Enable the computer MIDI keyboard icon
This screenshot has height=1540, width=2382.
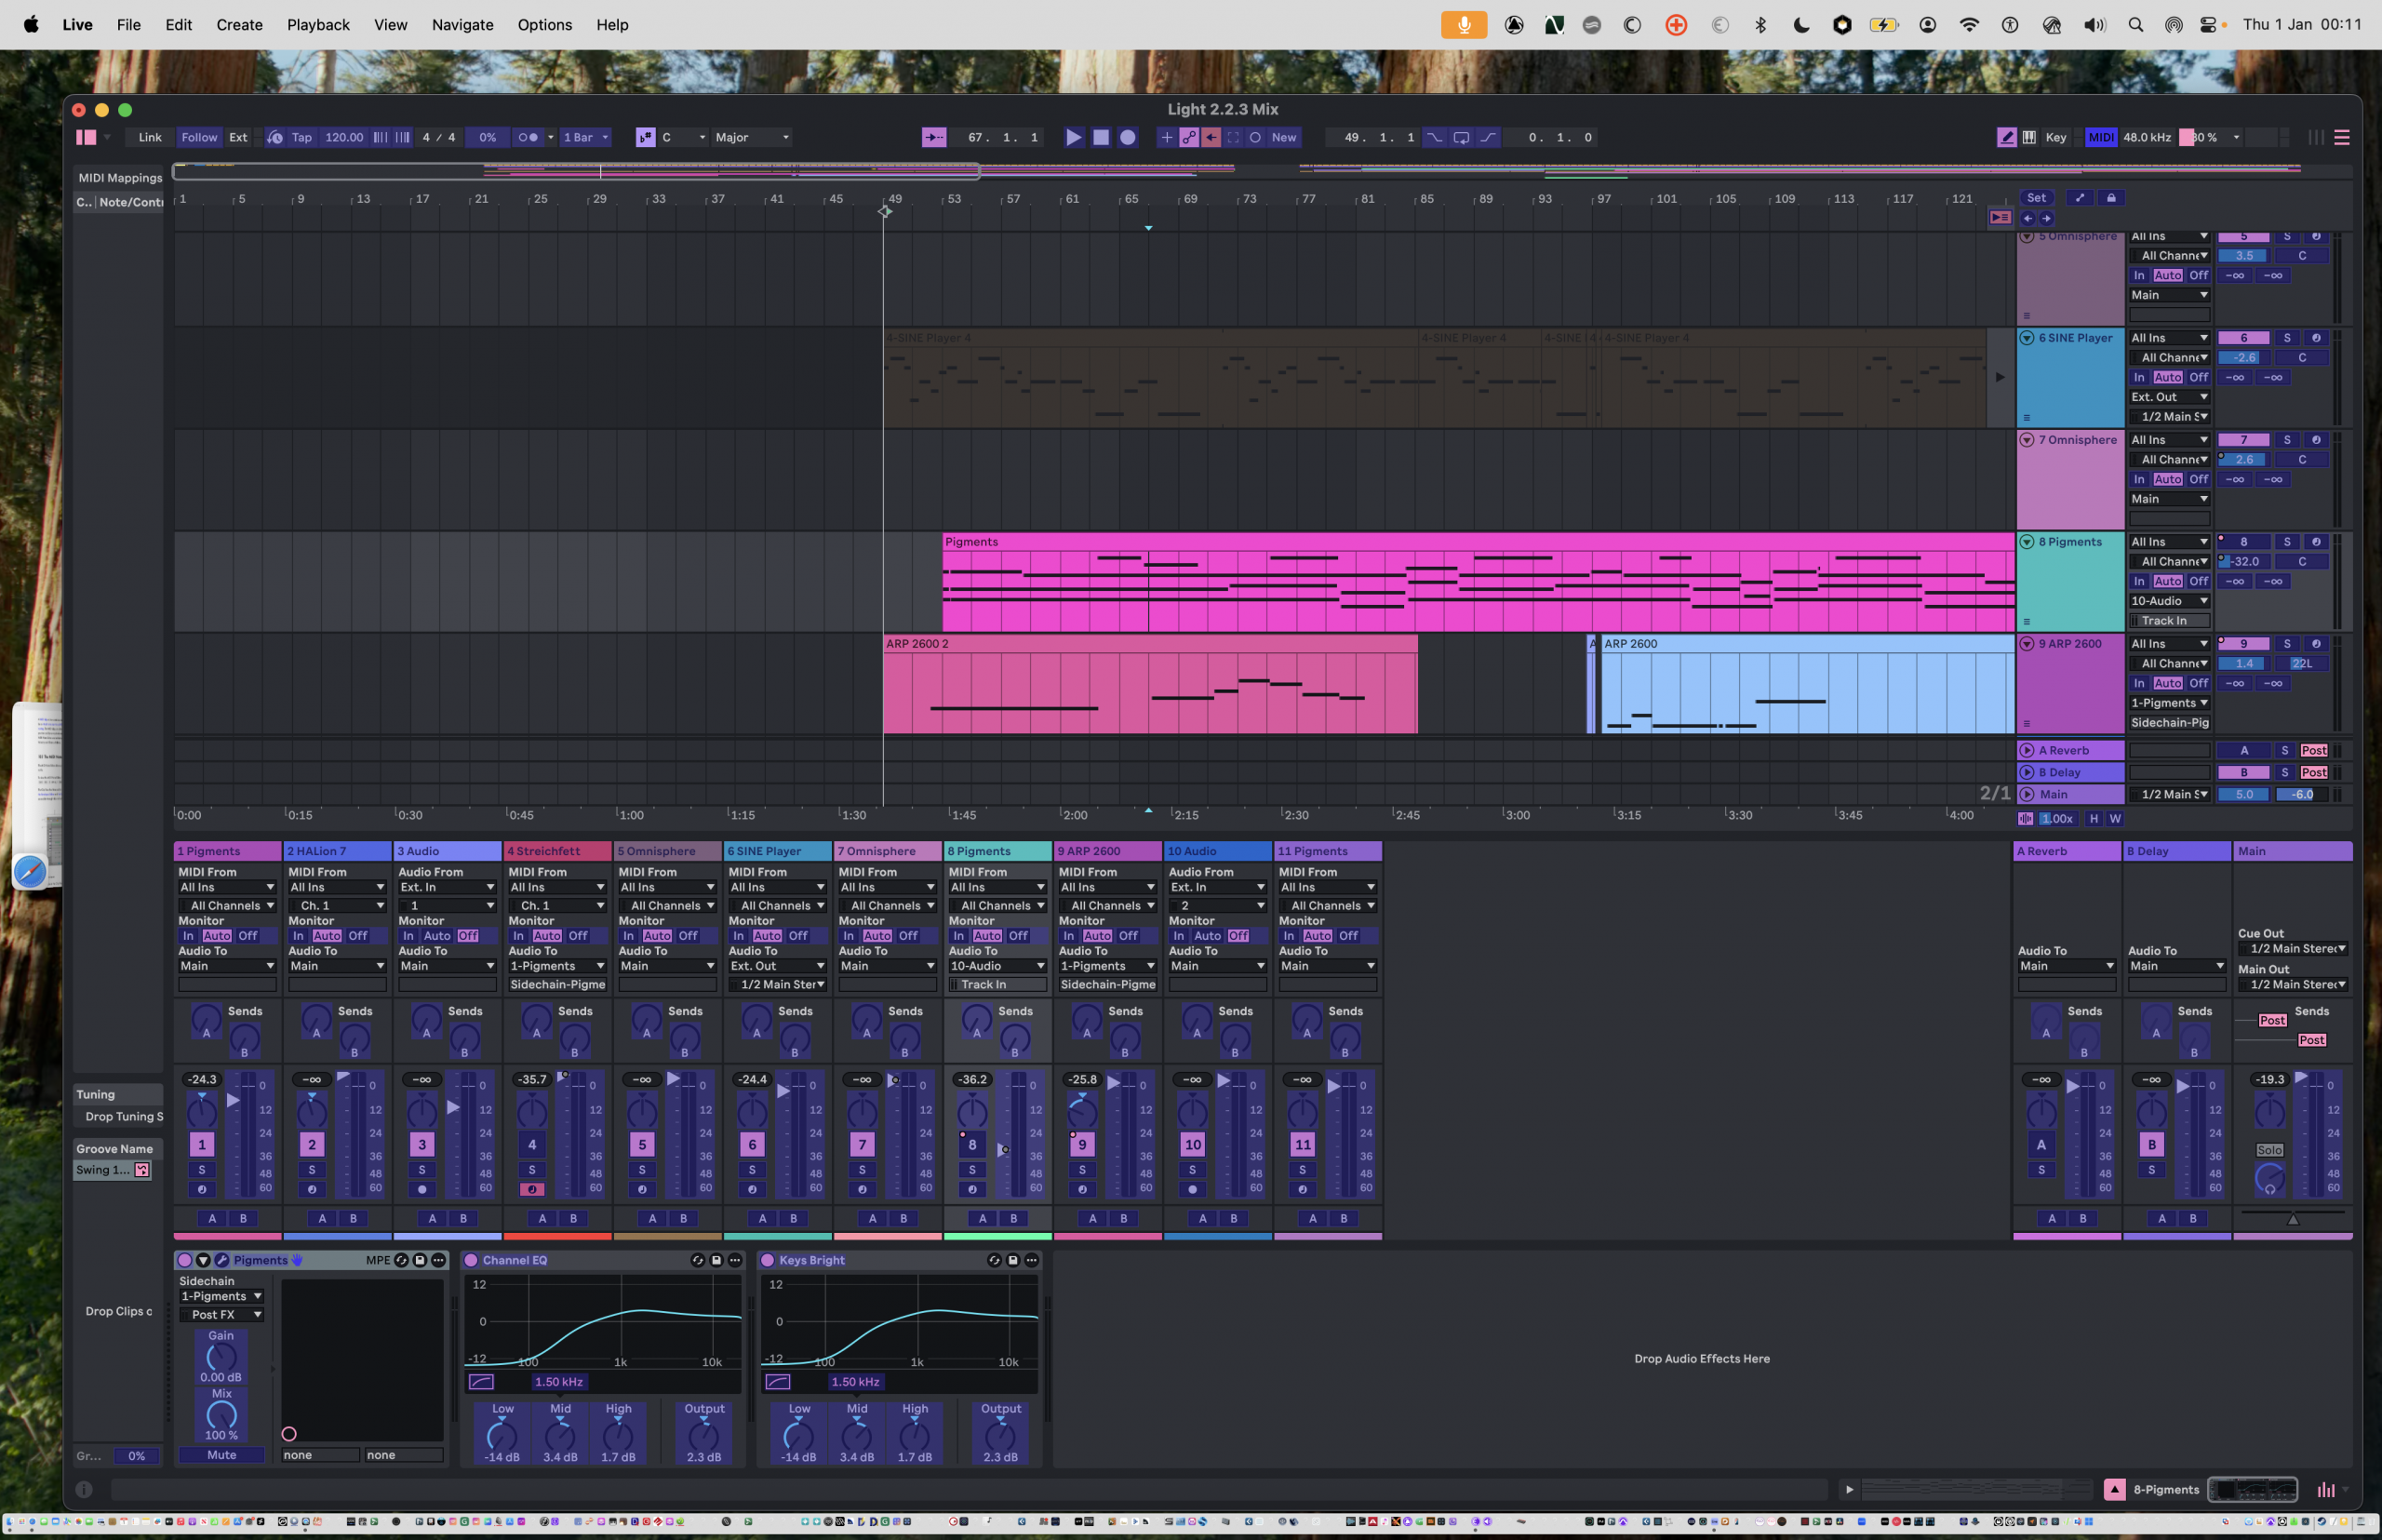point(2029,137)
